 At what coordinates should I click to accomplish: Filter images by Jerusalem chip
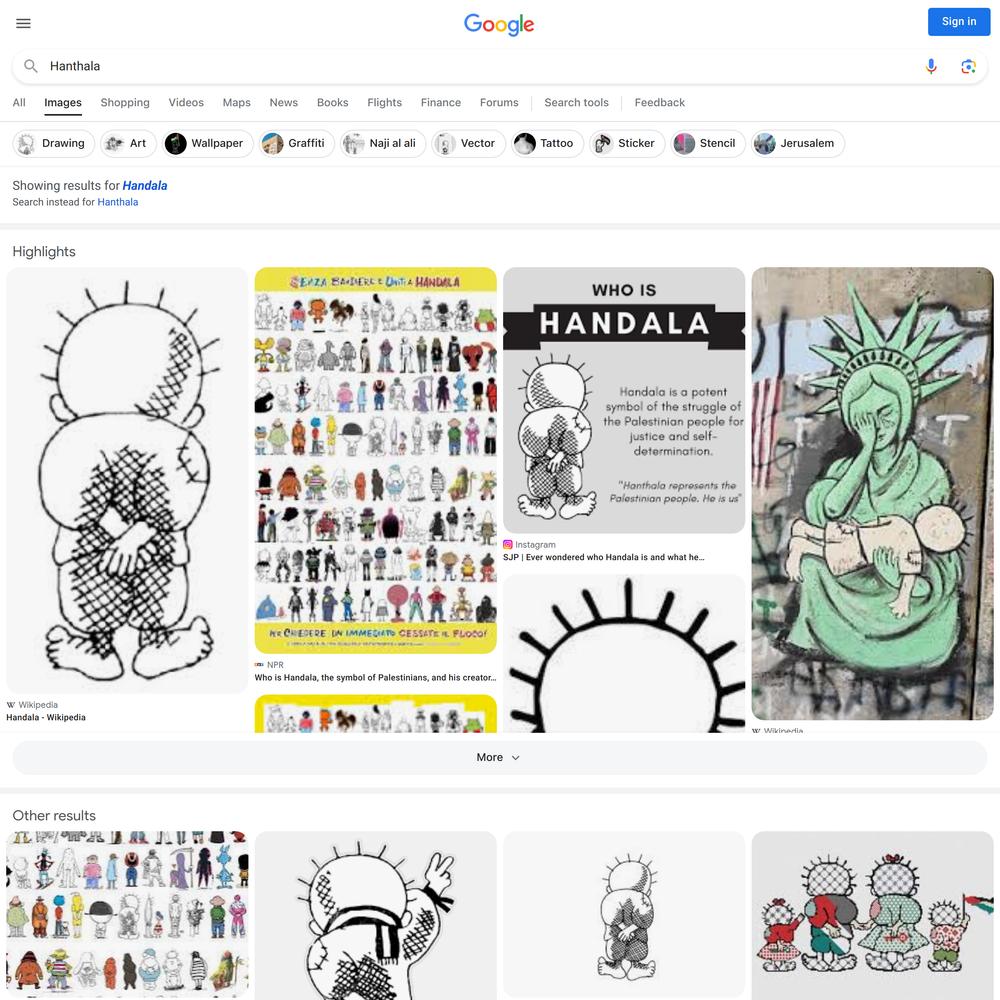(x=797, y=143)
